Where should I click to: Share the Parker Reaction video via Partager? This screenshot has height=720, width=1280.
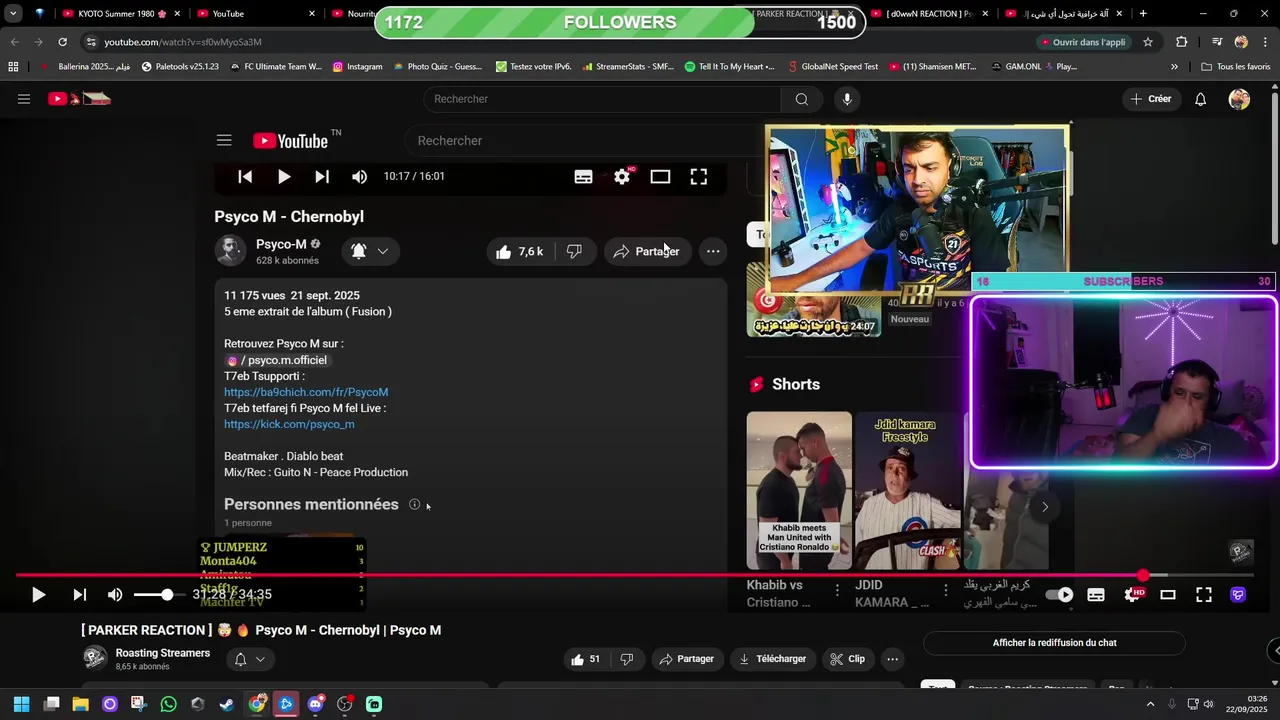tap(685, 659)
